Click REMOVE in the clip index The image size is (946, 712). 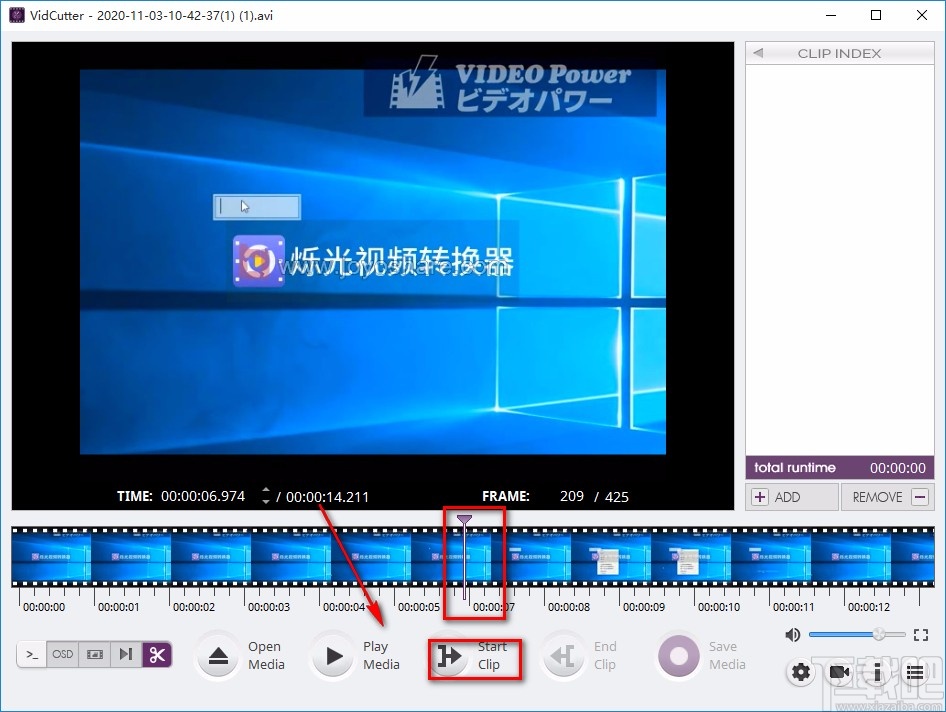pos(888,497)
